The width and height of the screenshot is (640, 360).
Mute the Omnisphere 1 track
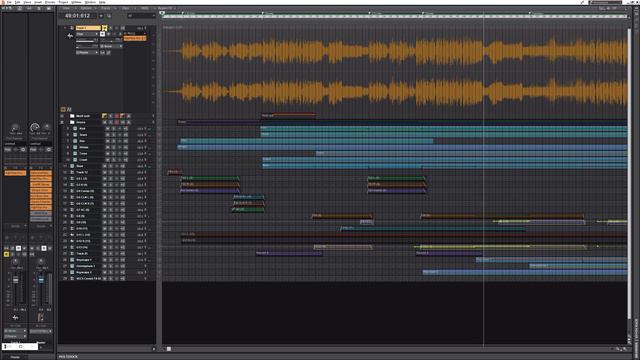tap(104, 266)
